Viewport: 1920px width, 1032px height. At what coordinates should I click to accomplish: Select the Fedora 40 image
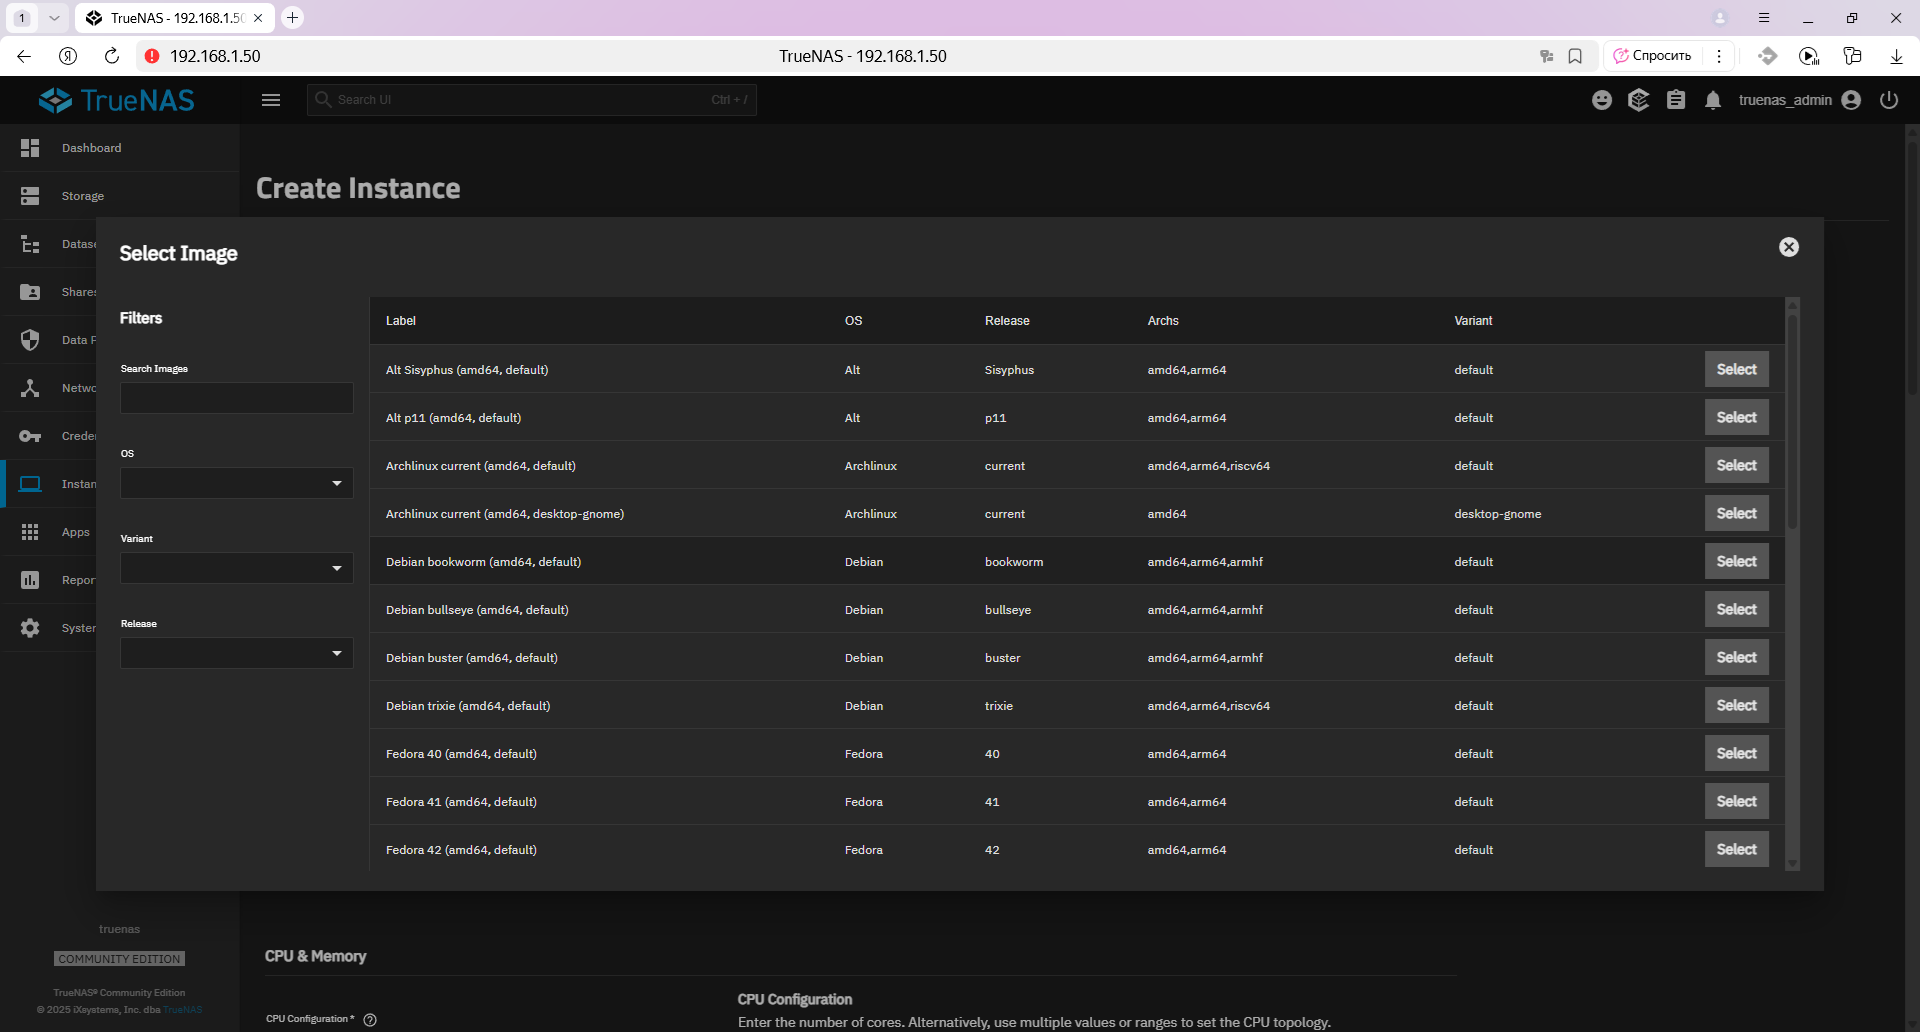1736,753
